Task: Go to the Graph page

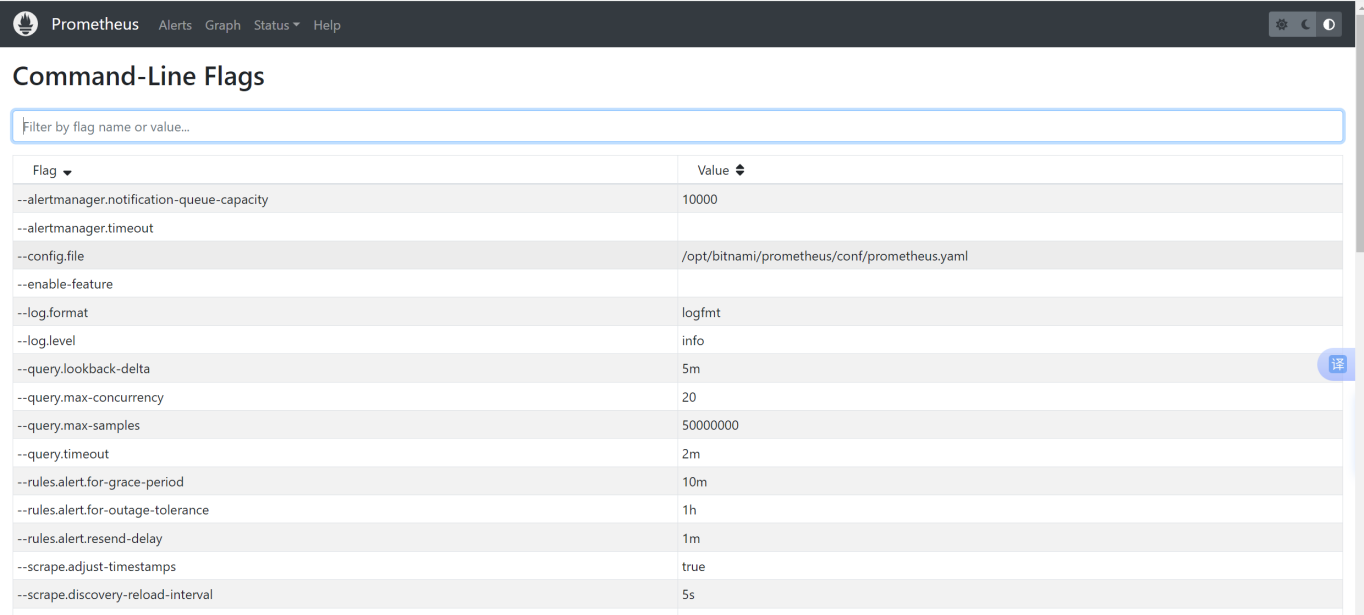Action: (x=222, y=25)
